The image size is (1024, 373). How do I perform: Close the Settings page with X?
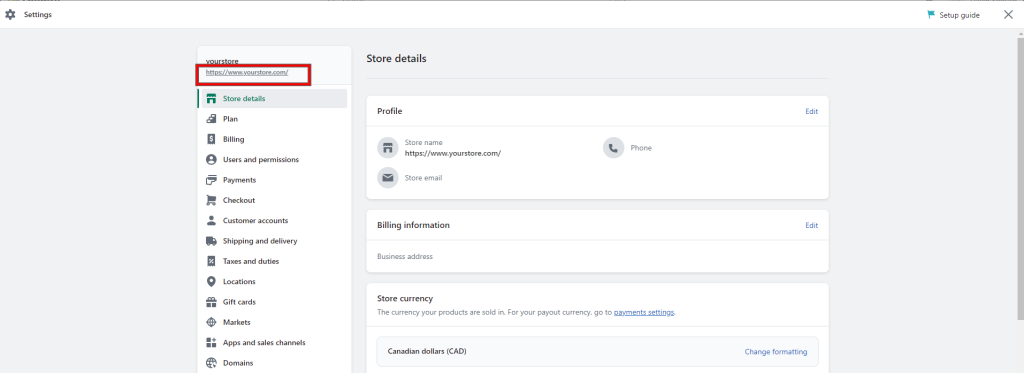1008,14
